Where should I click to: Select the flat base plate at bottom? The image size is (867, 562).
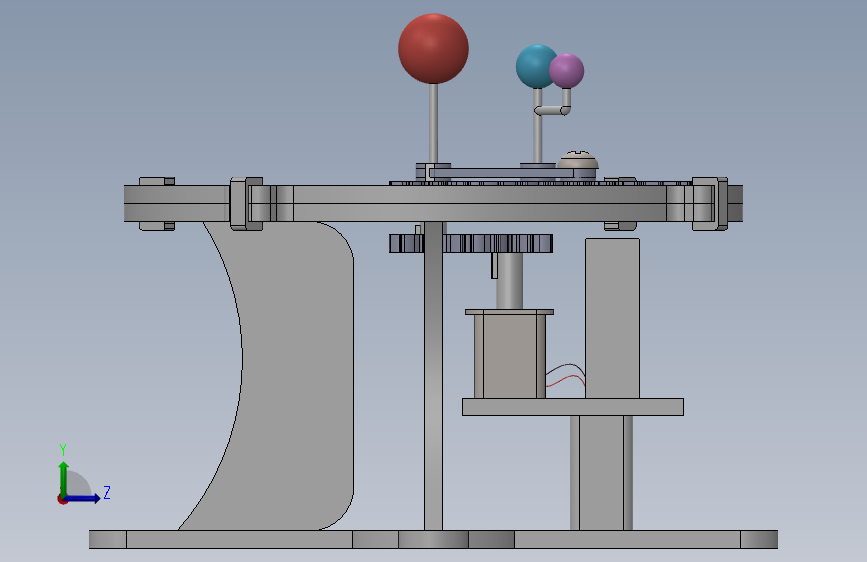(x=434, y=539)
